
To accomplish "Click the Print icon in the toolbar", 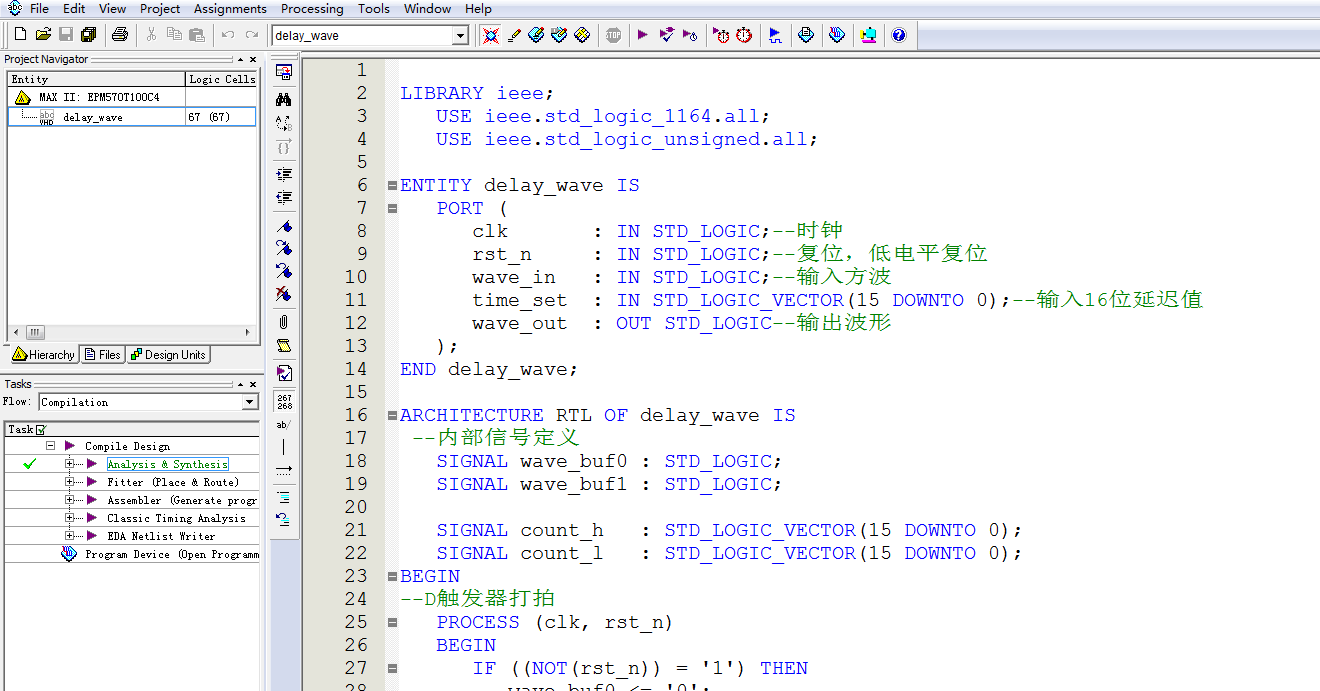I will pyautogui.click(x=120, y=35).
